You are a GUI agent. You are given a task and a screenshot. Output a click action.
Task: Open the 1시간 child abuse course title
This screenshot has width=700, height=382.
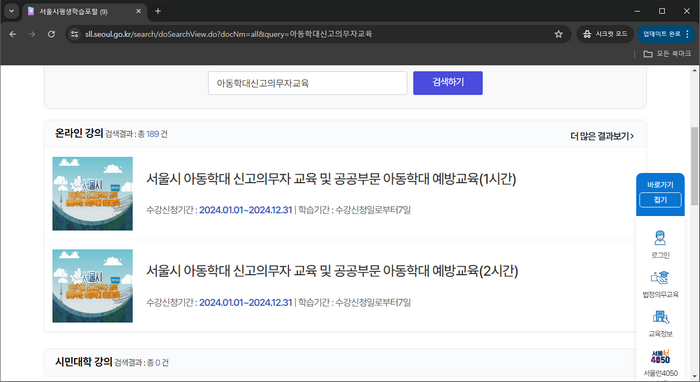click(331, 179)
